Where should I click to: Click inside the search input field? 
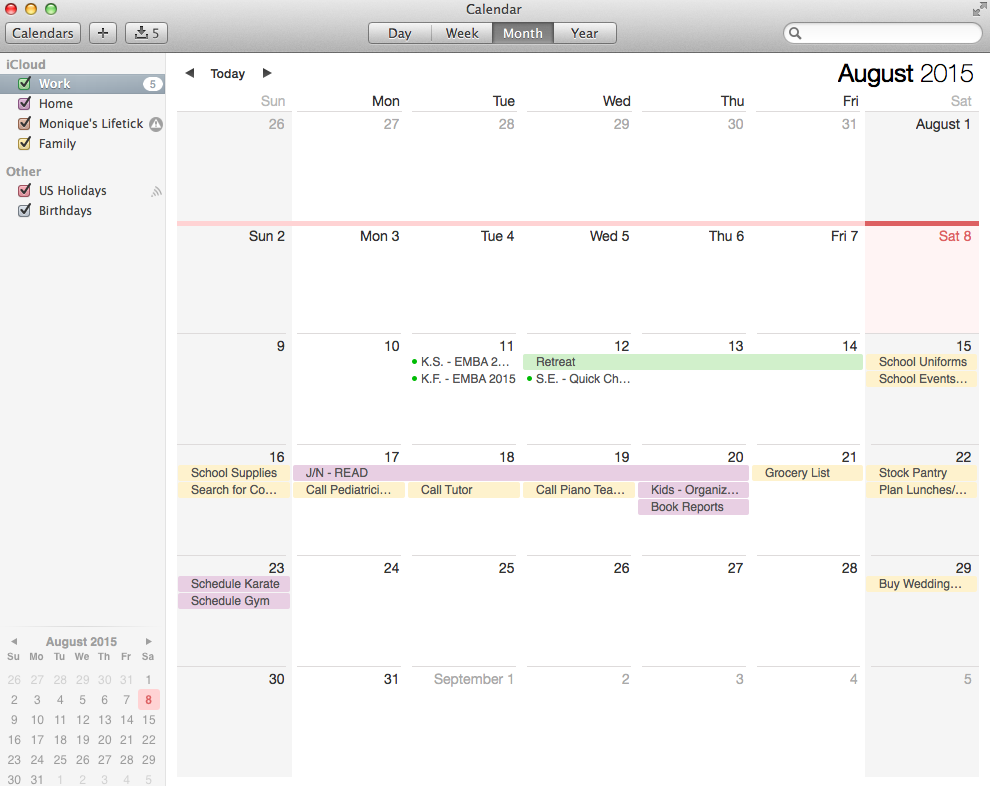pos(890,33)
